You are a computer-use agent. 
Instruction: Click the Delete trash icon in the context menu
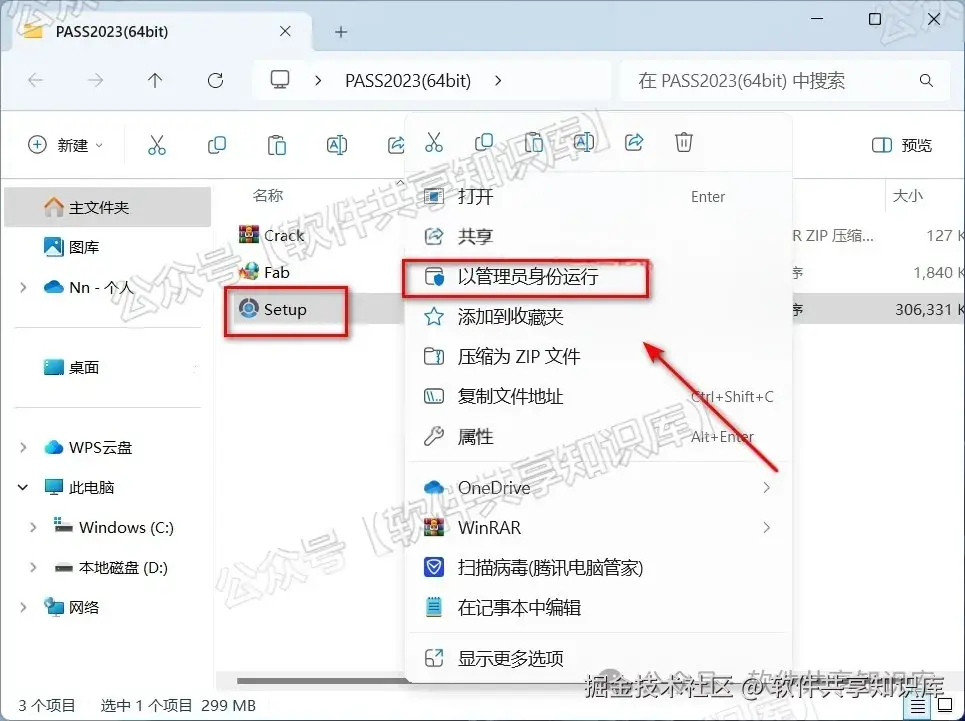(x=684, y=142)
